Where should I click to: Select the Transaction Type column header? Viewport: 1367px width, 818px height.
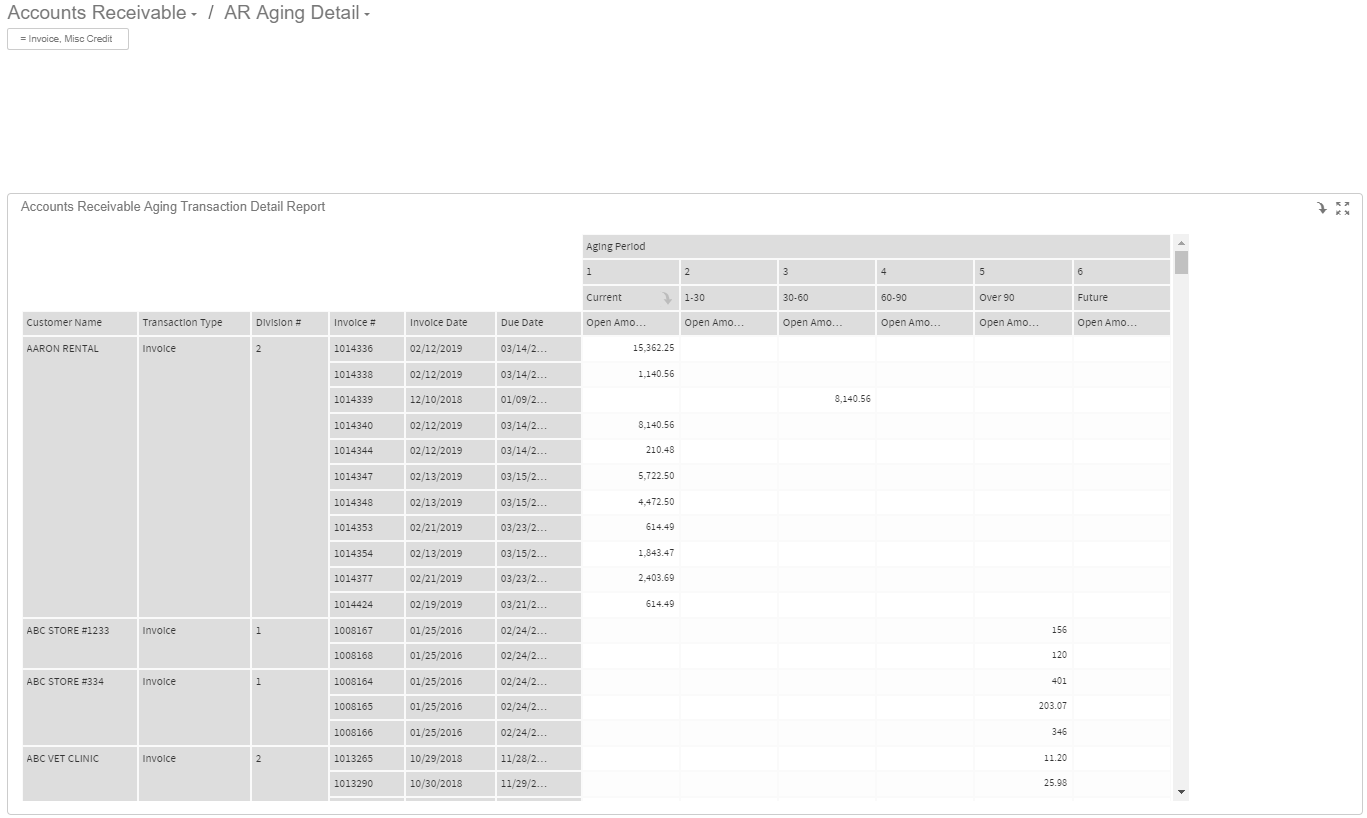(x=193, y=323)
